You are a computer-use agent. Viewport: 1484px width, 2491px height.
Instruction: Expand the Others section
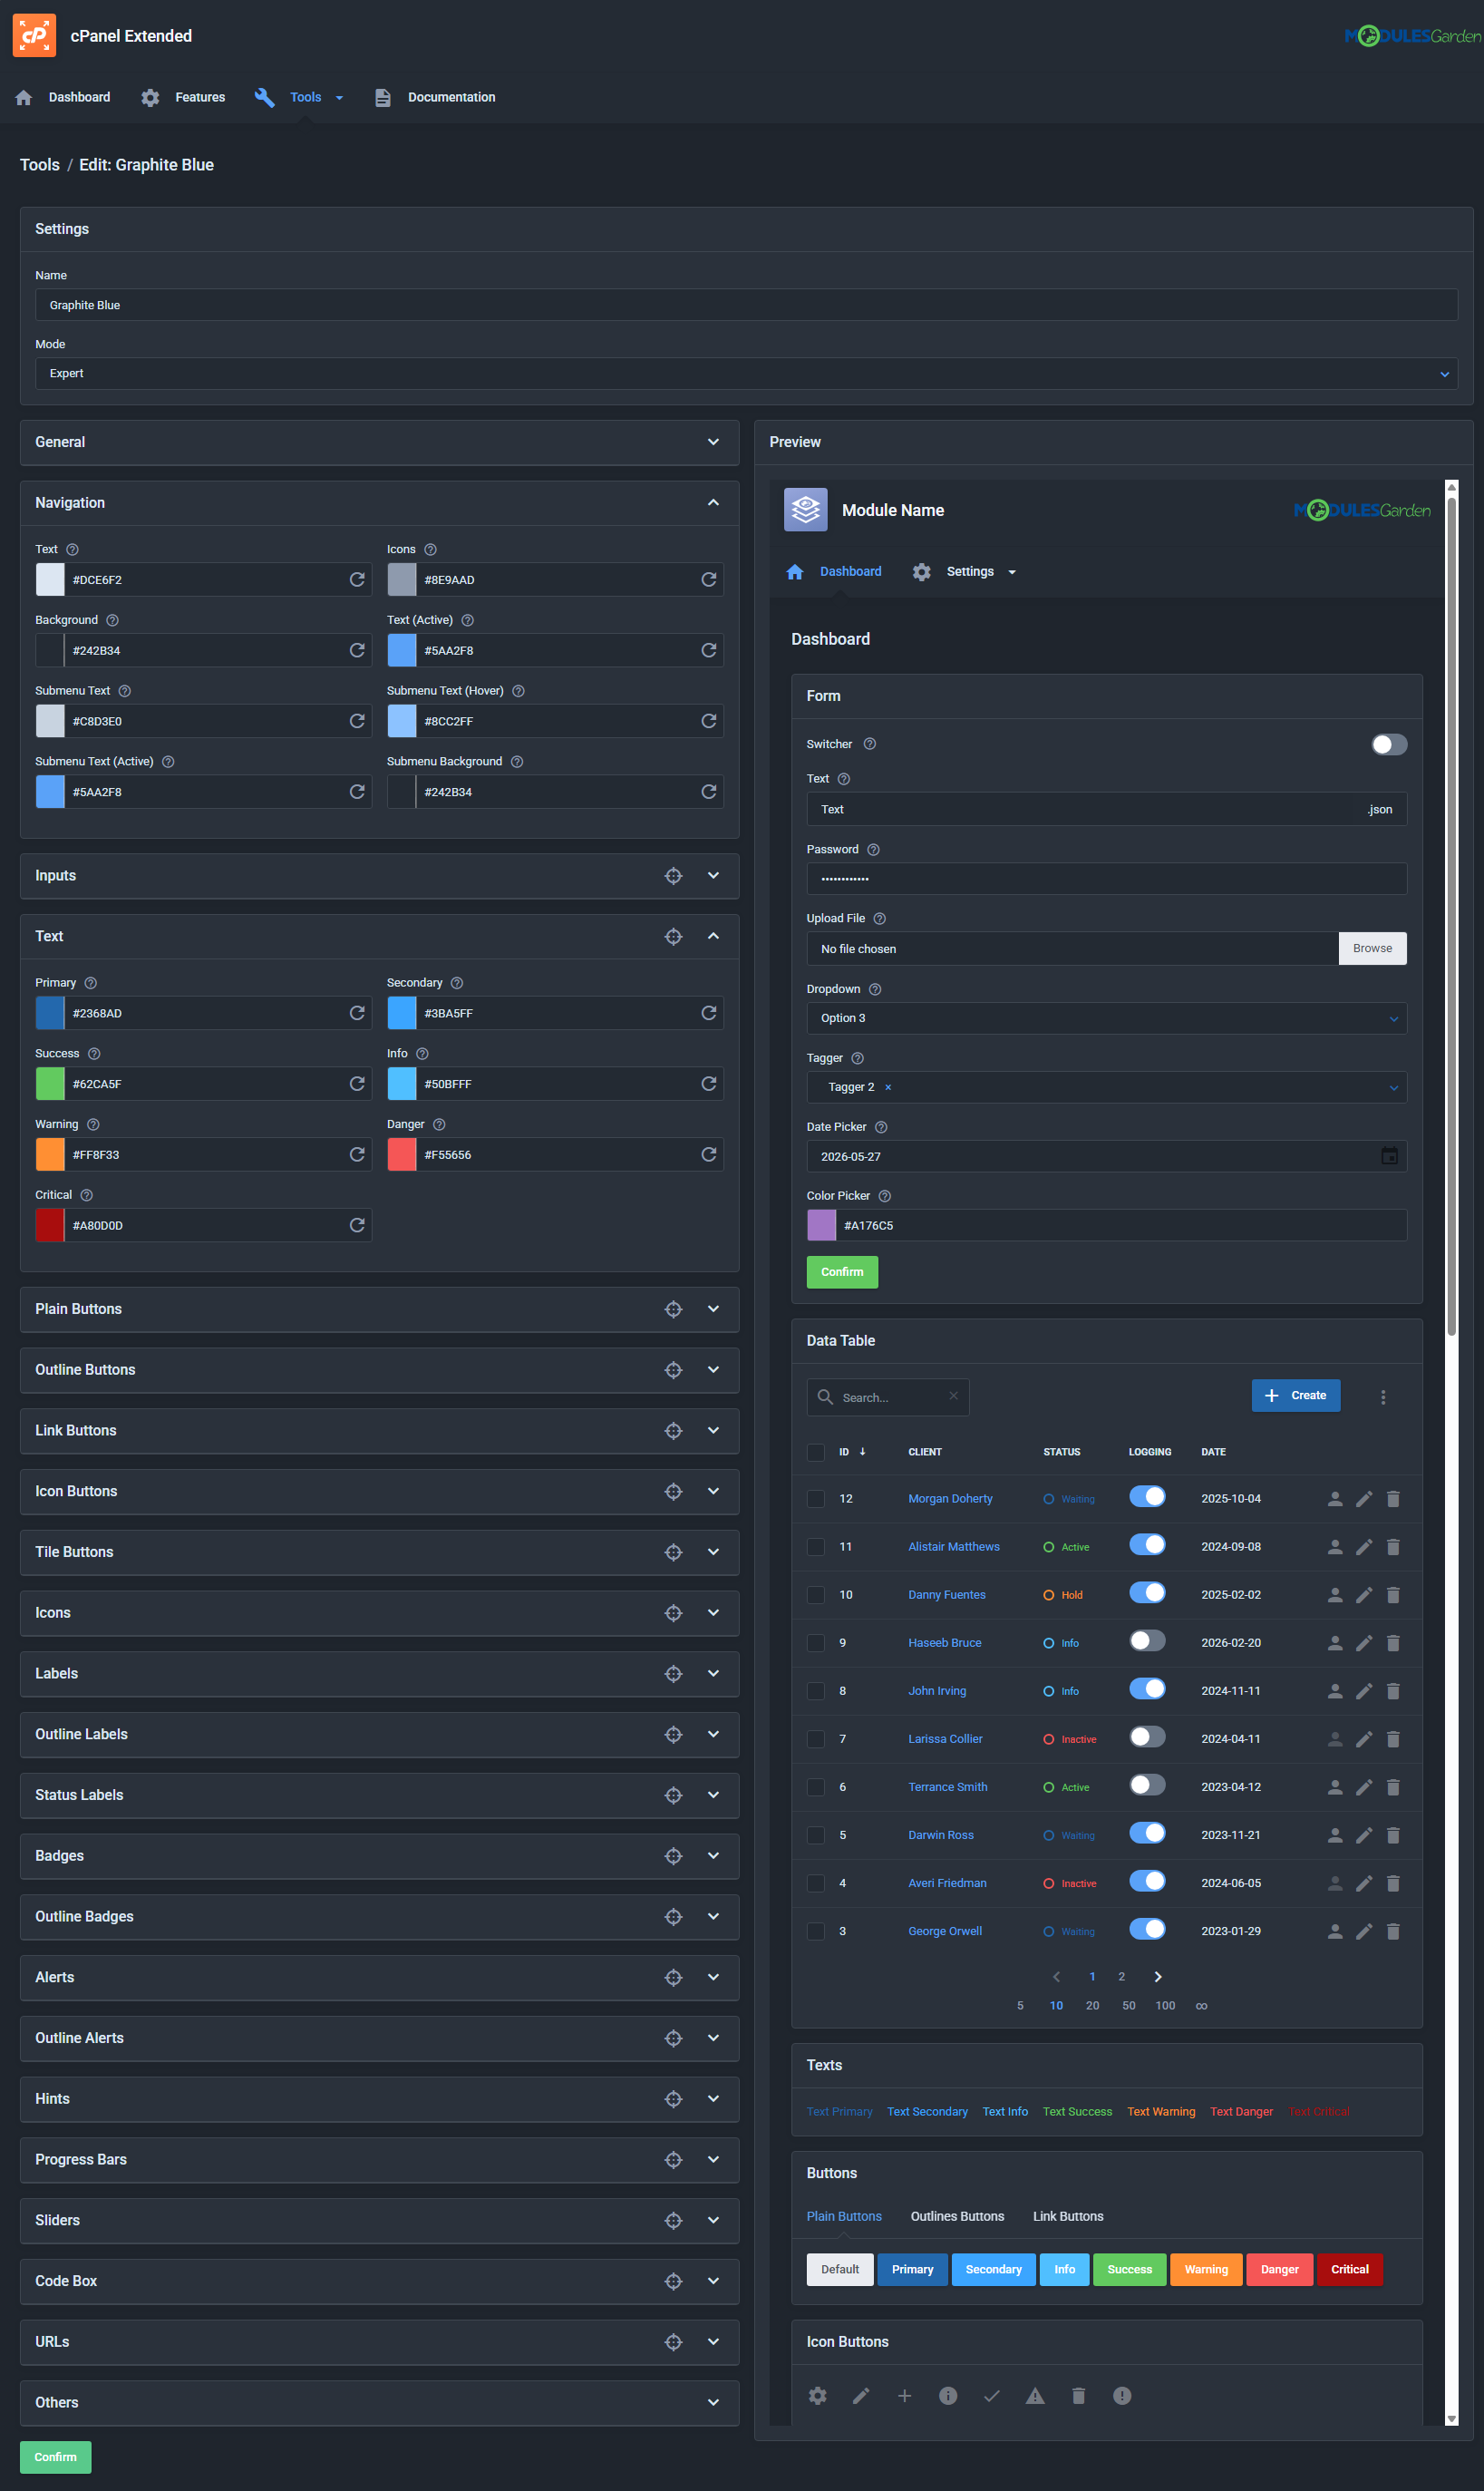click(713, 2402)
